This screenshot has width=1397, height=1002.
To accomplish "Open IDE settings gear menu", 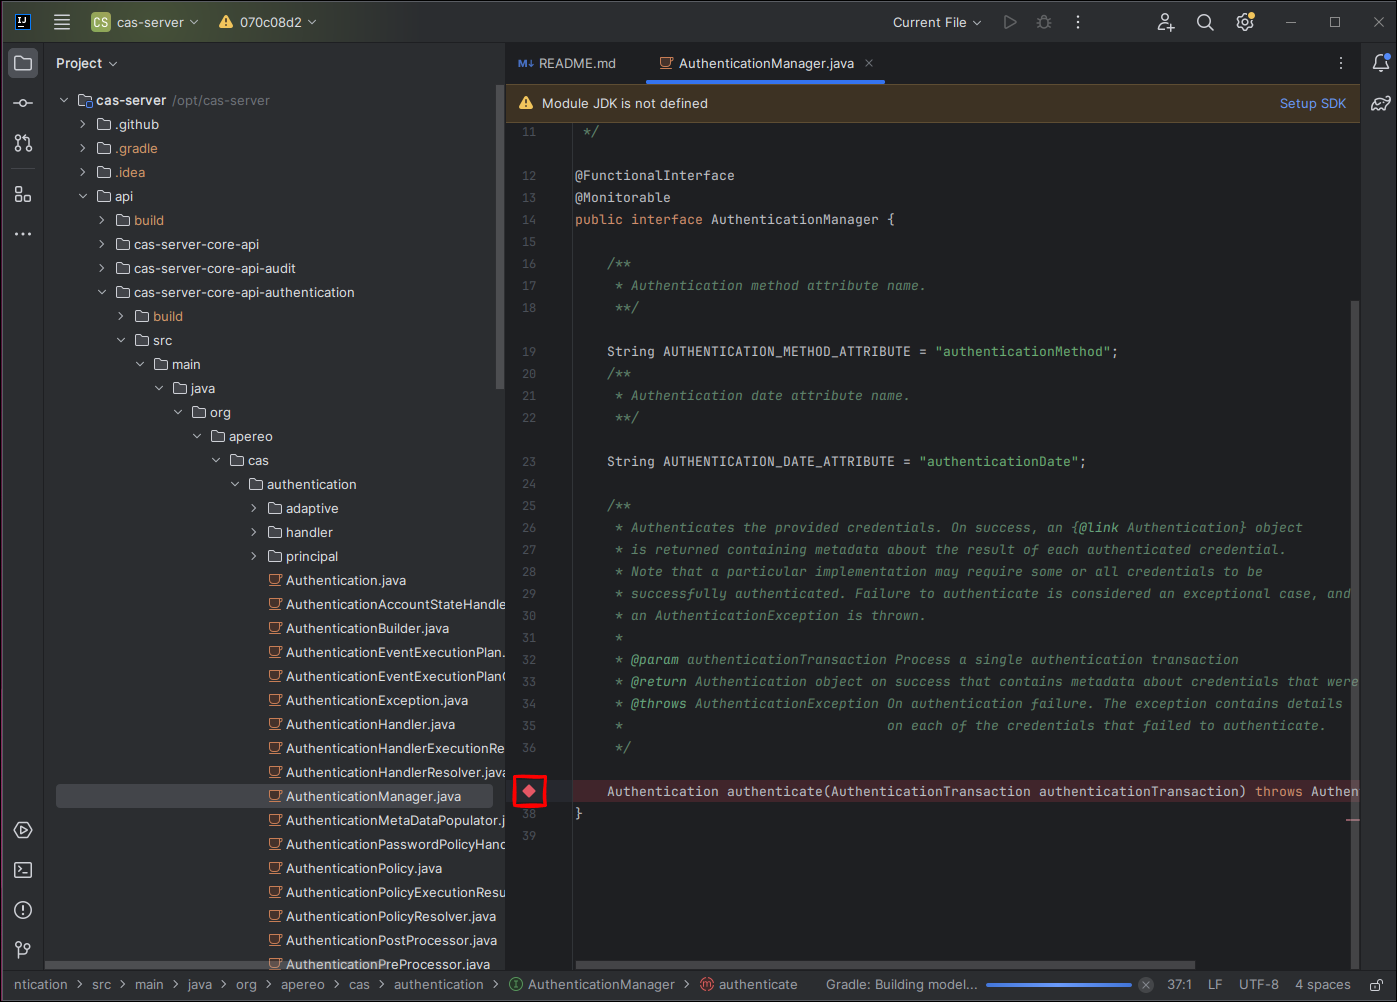I will 1245,22.
